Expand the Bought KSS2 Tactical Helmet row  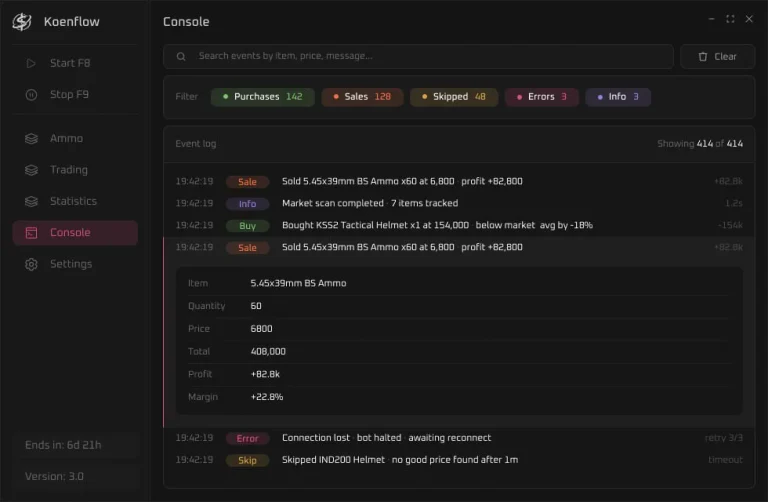point(459,225)
